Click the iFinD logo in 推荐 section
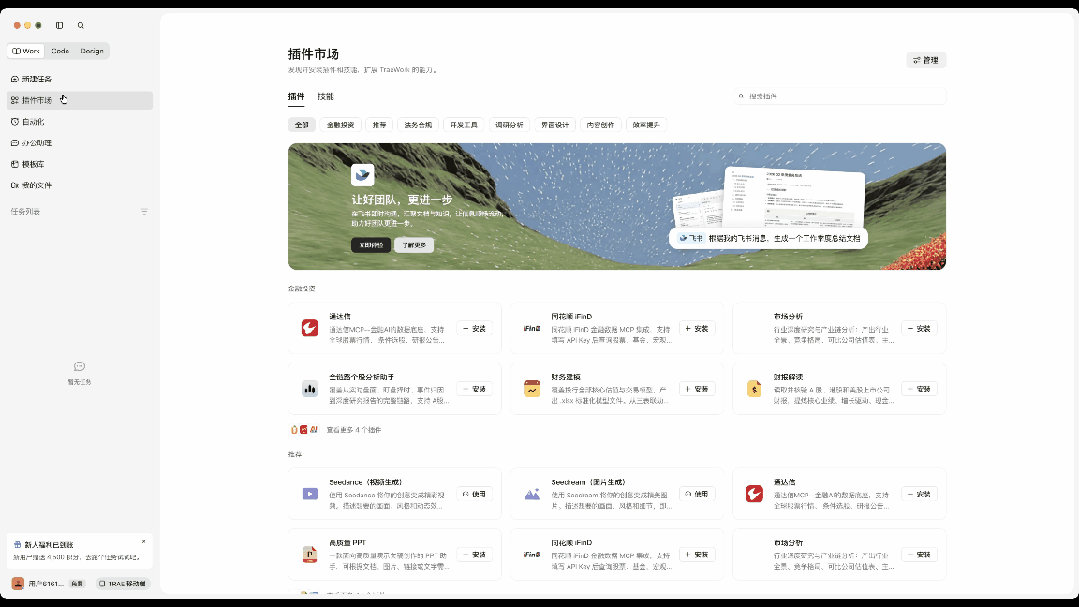This screenshot has width=1079, height=607. pyautogui.click(x=532, y=555)
